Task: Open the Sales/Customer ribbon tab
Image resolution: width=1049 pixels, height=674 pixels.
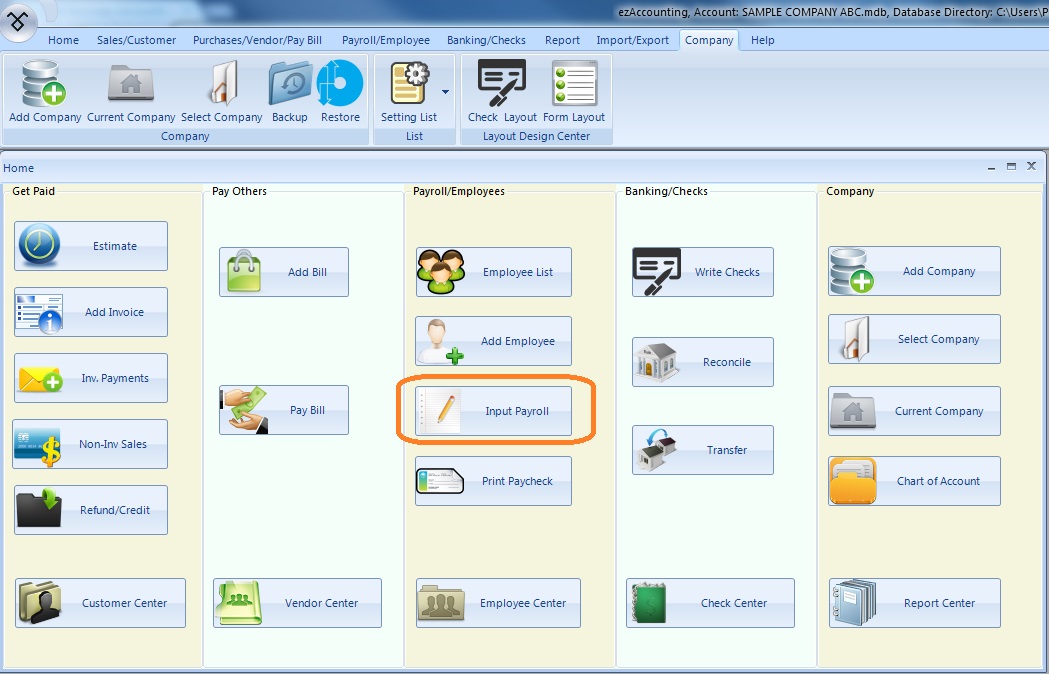Action: pyautogui.click(x=136, y=40)
